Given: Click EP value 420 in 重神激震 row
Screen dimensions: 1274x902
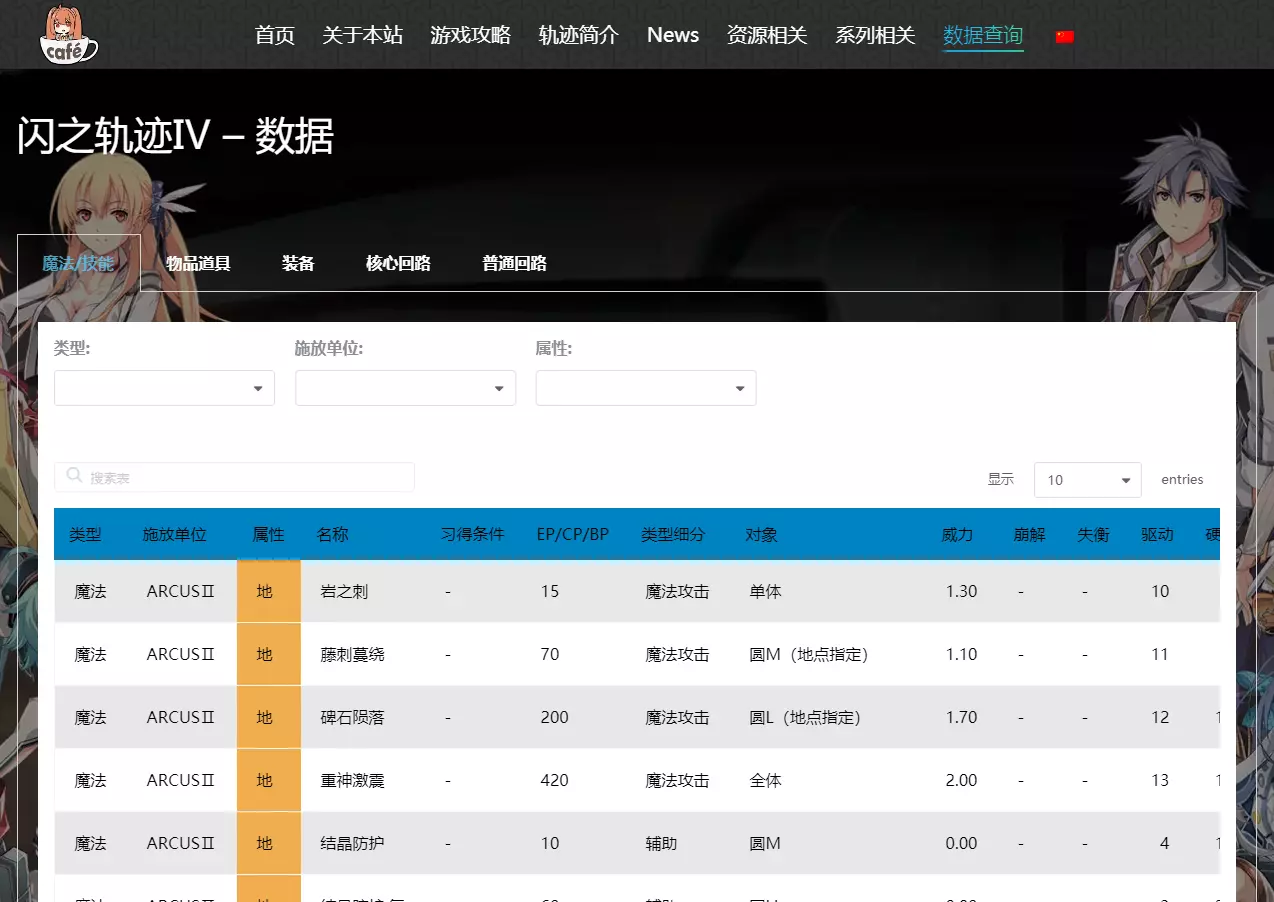Looking at the screenshot, I should (x=554, y=781).
